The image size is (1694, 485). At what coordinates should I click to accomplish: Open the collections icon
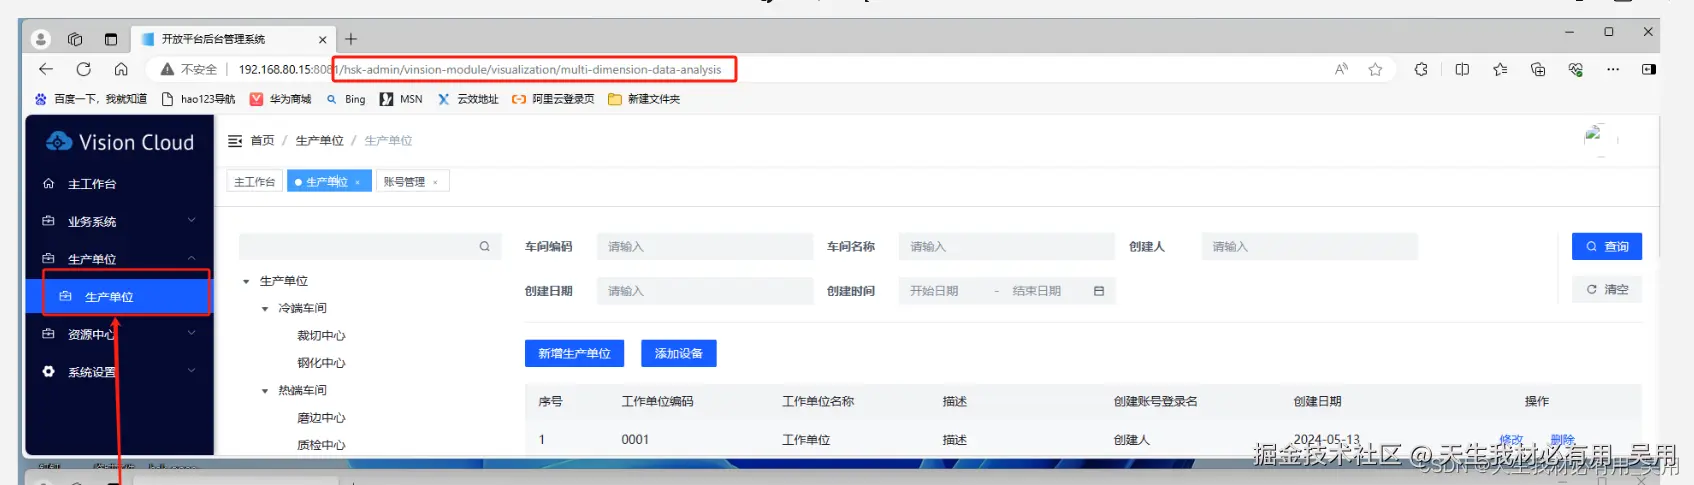(1538, 69)
